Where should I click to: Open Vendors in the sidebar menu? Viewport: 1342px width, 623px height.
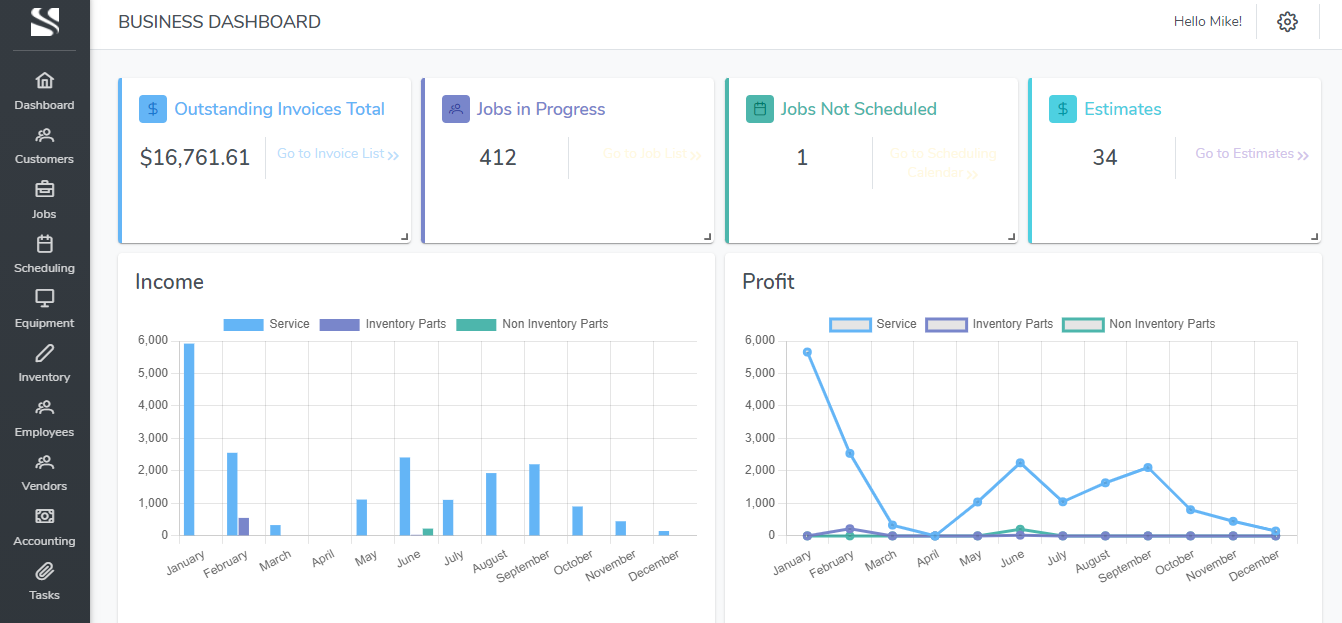click(44, 472)
